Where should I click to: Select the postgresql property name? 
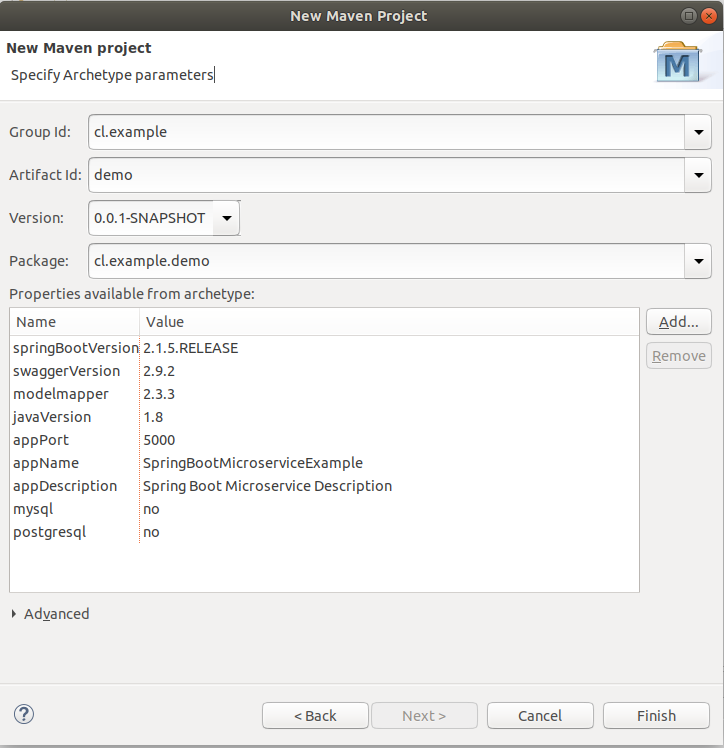pyautogui.click(x=50, y=532)
